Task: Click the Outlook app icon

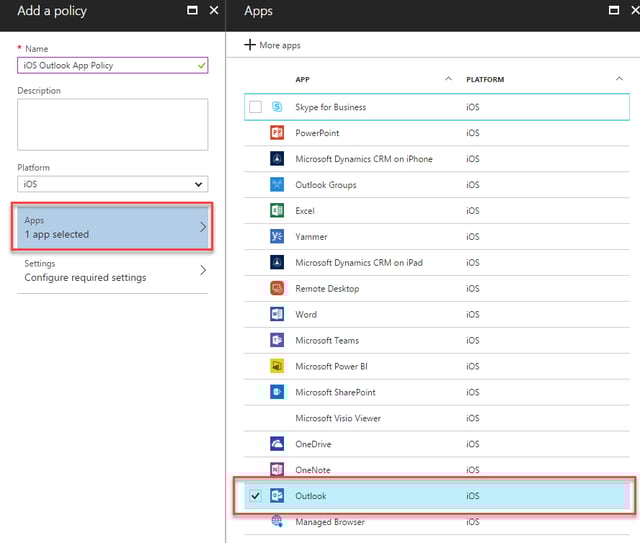Action: [277, 496]
